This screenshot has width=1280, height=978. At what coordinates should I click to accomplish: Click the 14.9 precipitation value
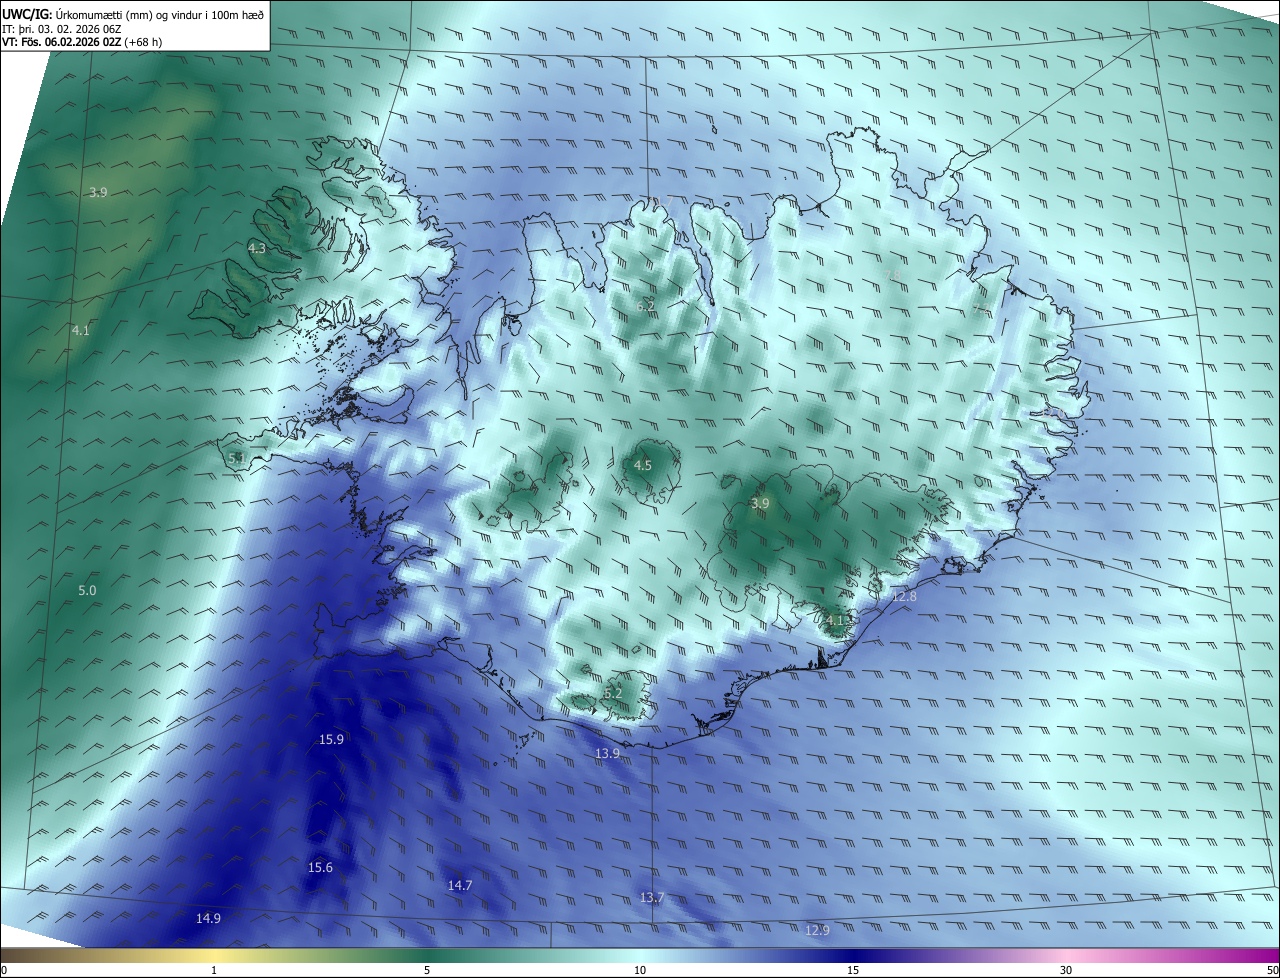click(x=208, y=919)
